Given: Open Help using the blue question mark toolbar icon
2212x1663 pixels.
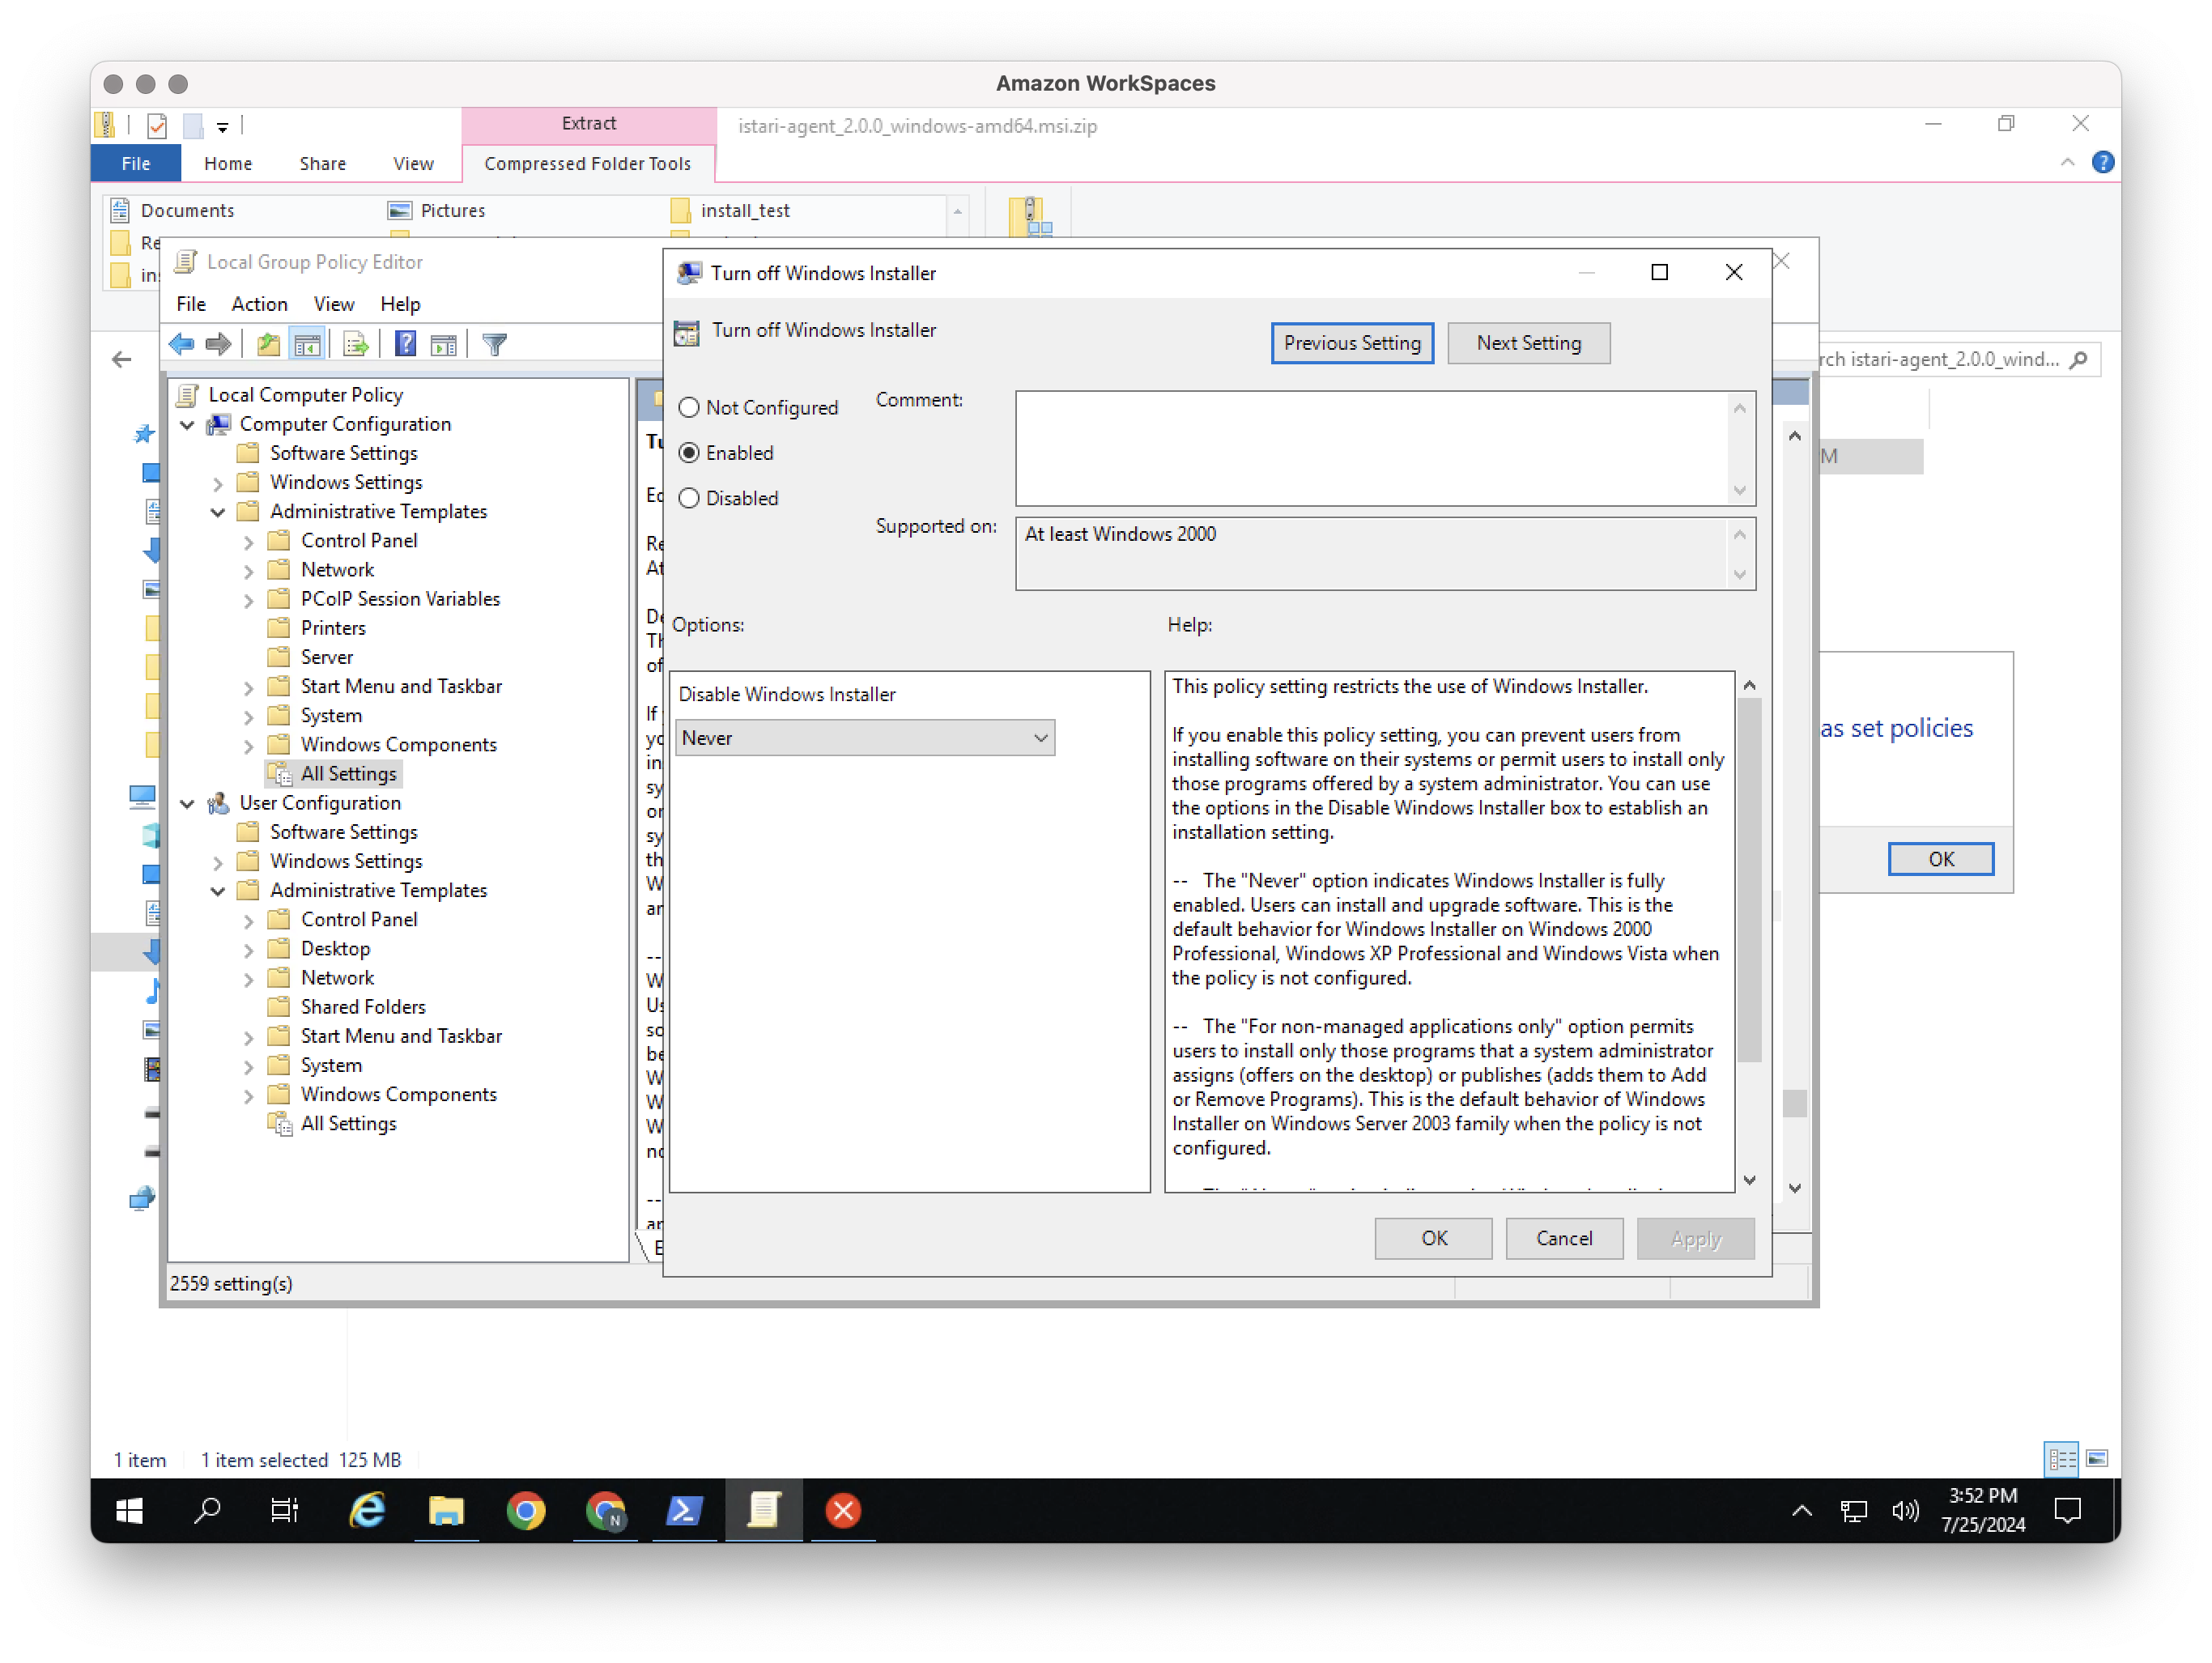Looking at the screenshot, I should [406, 344].
